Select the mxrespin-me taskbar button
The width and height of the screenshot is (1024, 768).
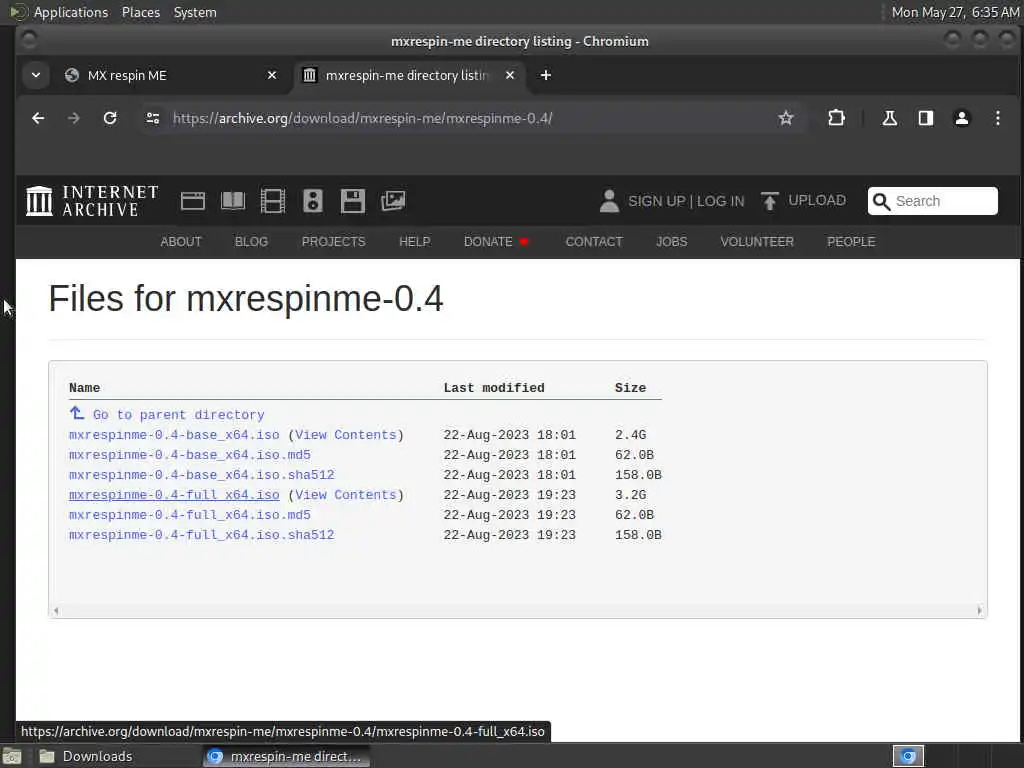click(286, 756)
